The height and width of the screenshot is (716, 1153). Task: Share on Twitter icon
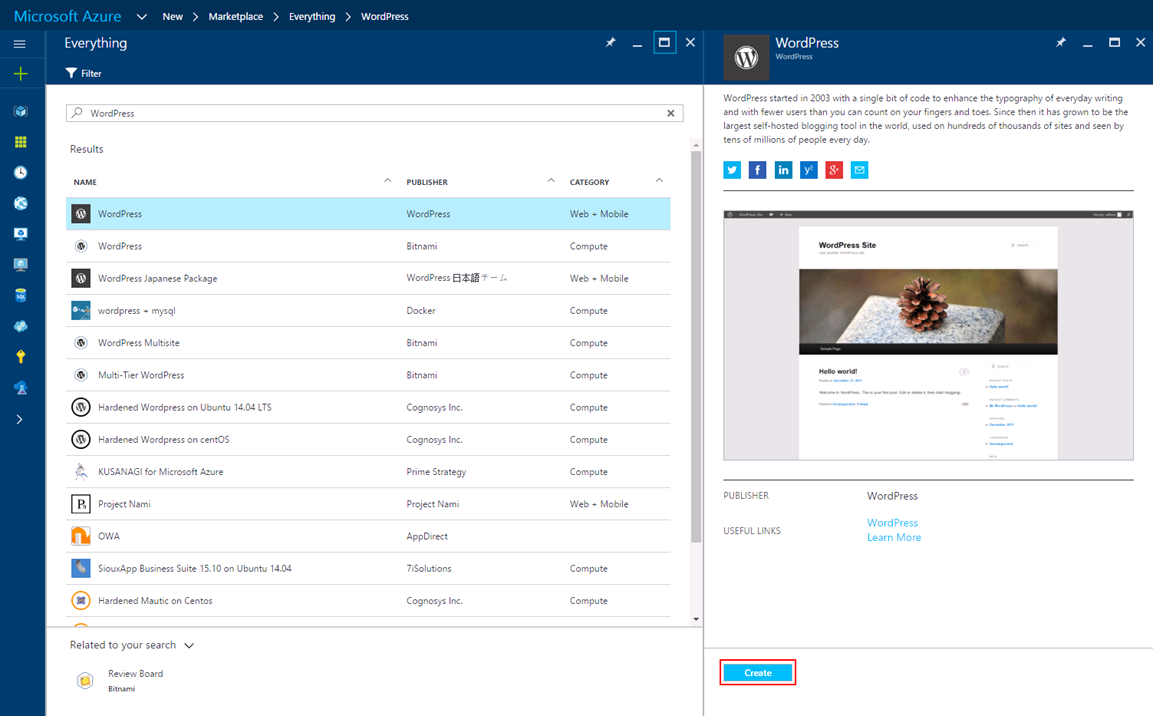tap(732, 171)
